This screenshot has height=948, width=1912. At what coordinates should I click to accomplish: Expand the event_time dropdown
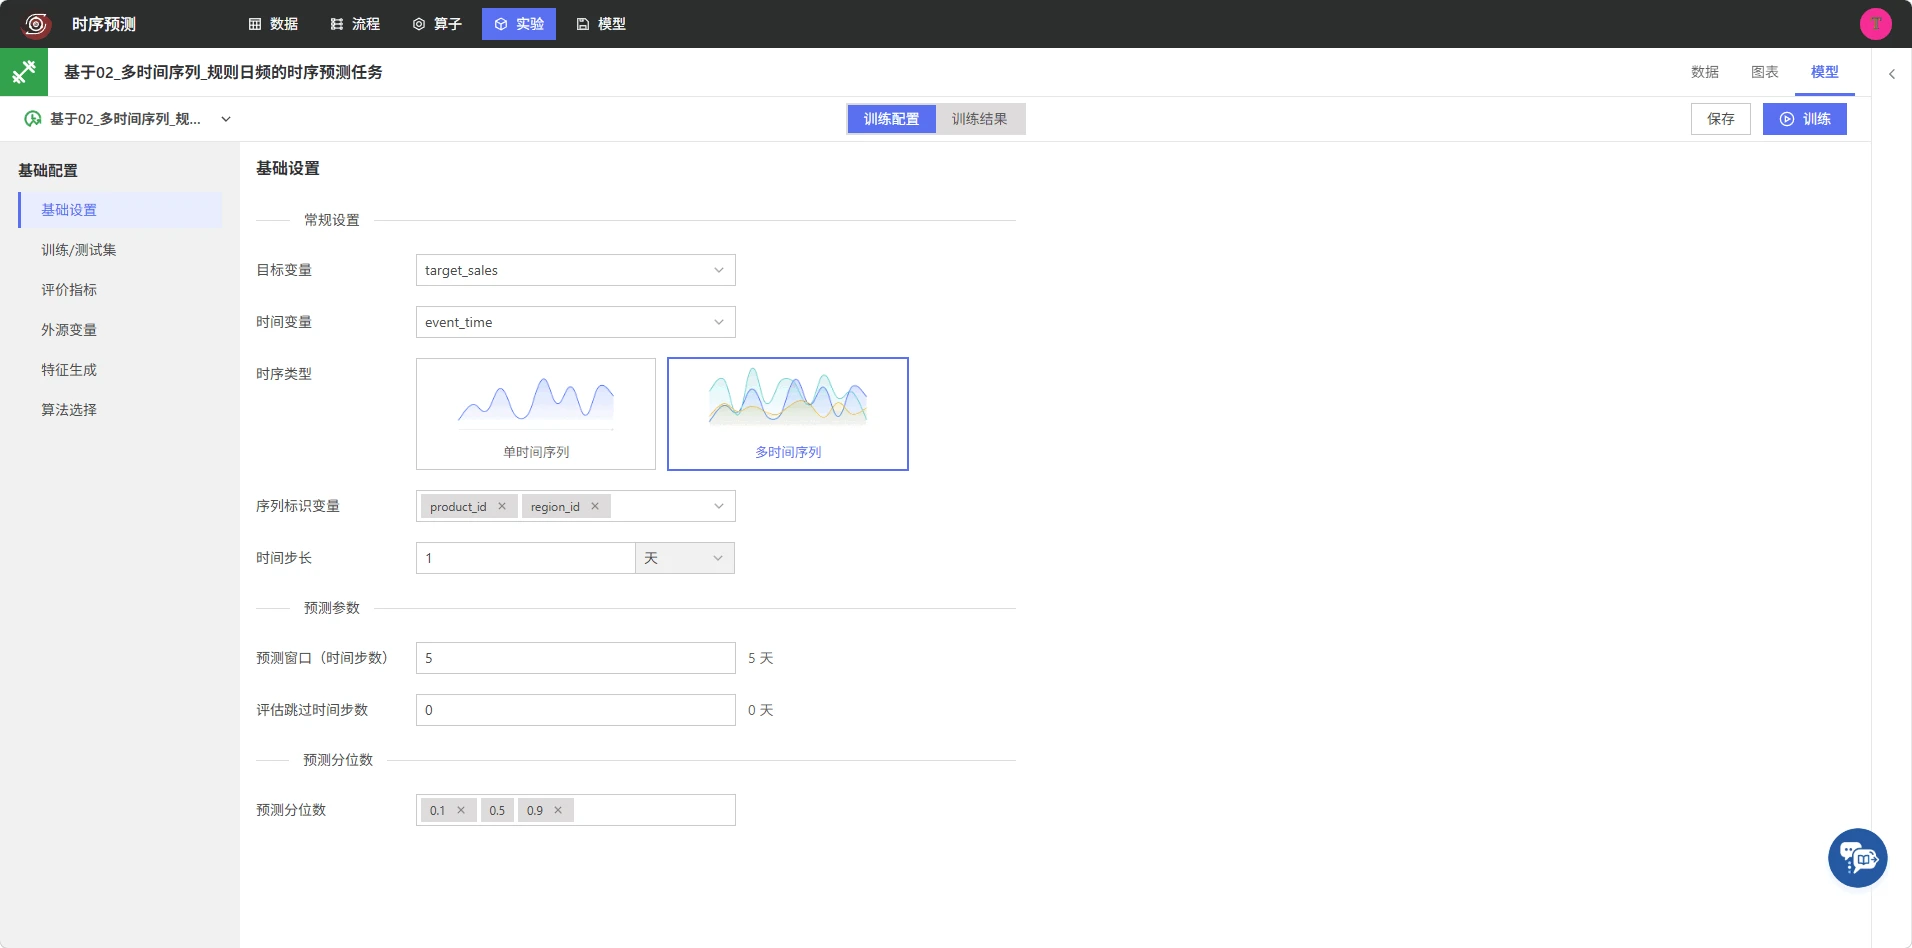(x=576, y=322)
